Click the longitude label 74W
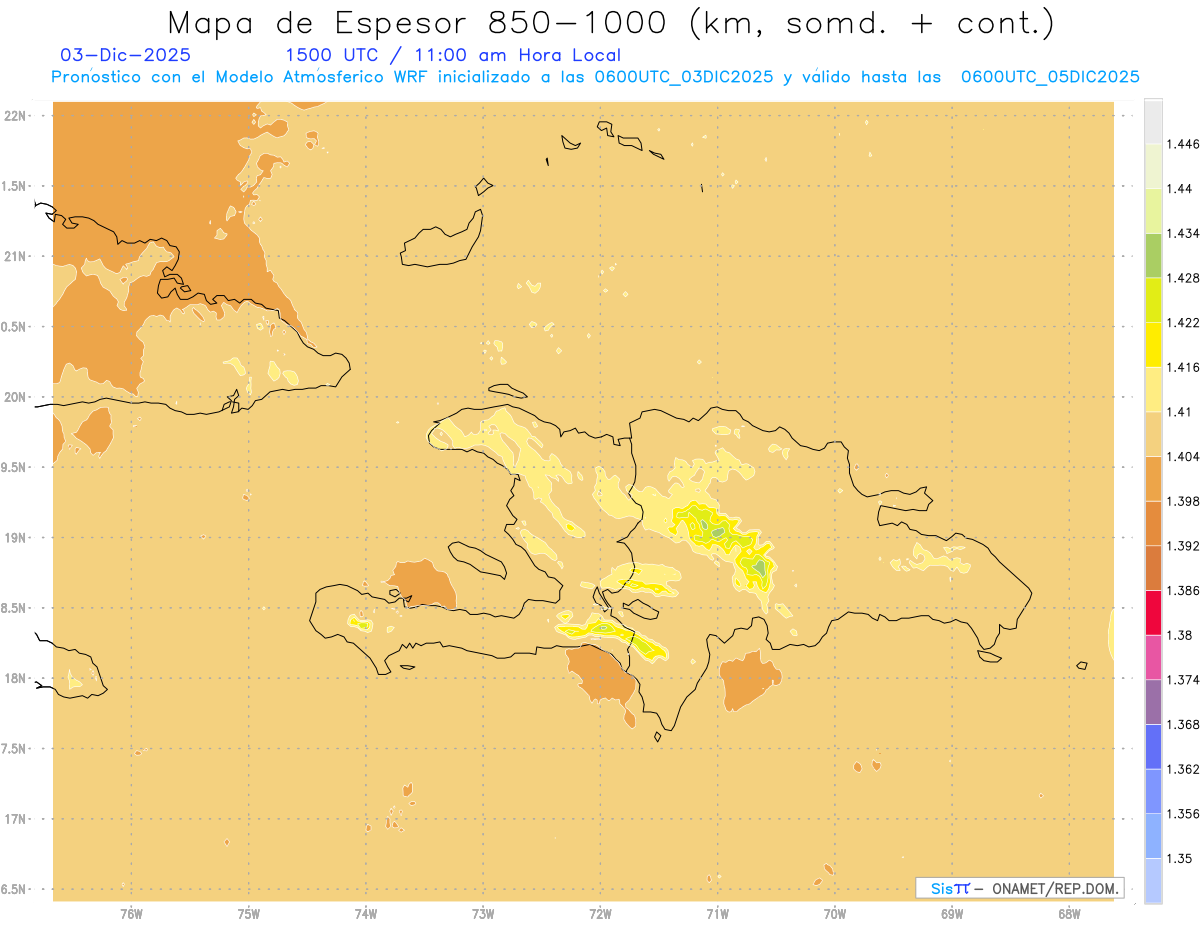 366,913
